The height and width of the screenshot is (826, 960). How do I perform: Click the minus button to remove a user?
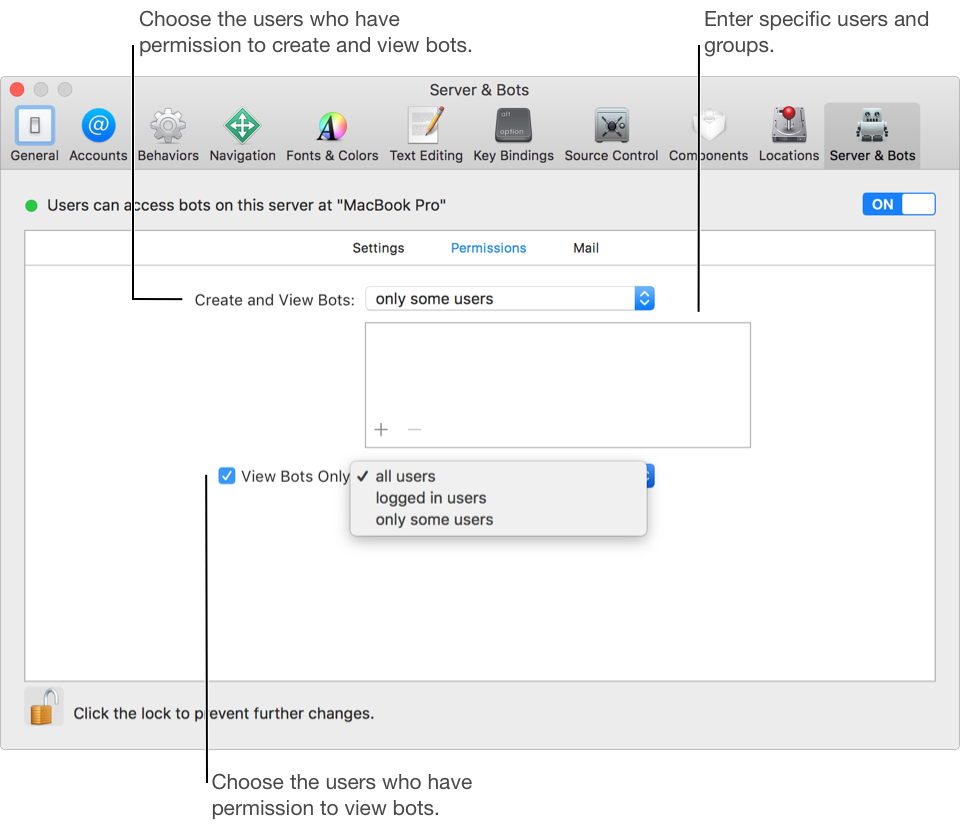coord(414,429)
